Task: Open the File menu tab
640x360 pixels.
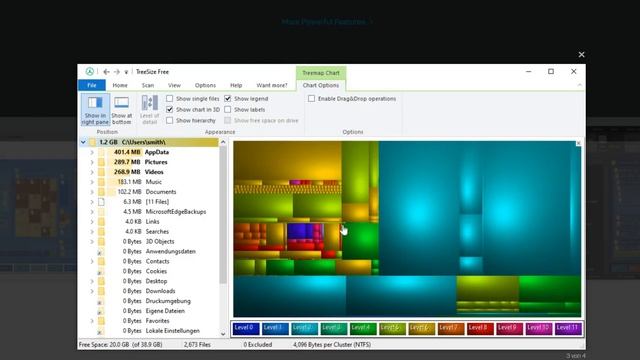Action: coord(92,85)
